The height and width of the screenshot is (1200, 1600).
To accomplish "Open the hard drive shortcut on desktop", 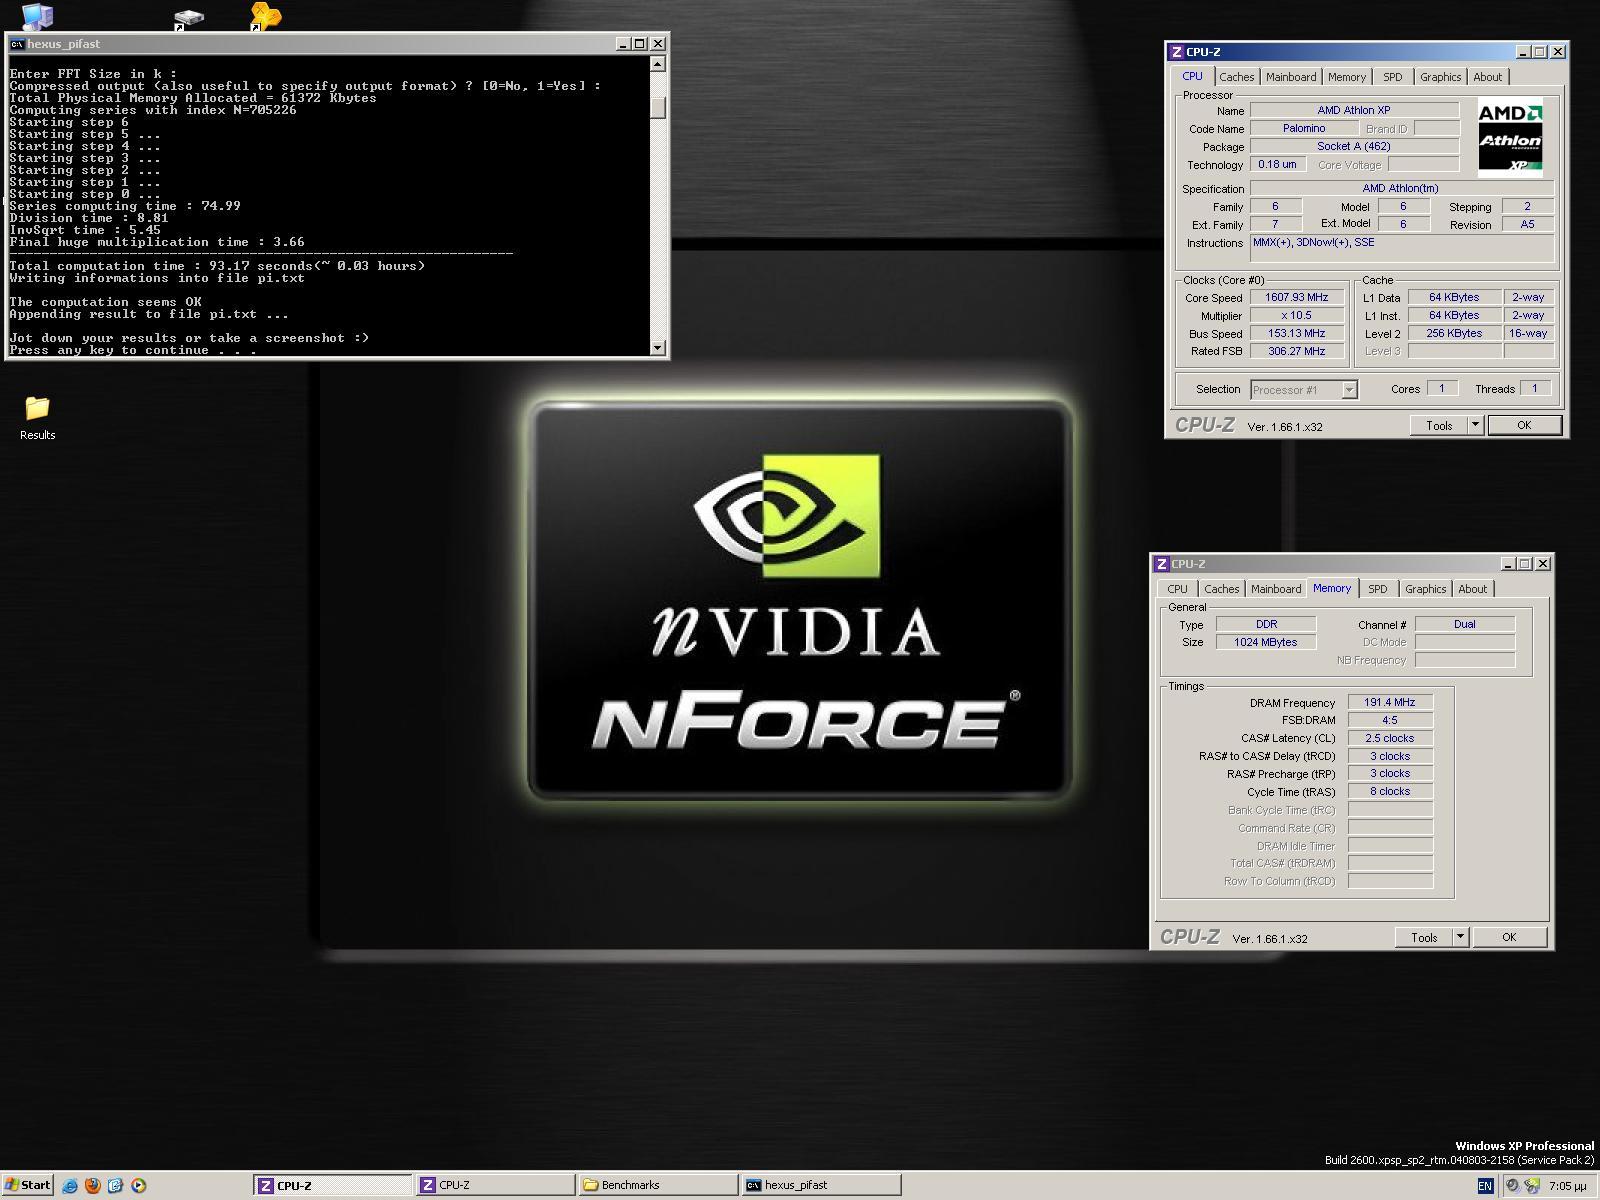I will pos(188,18).
